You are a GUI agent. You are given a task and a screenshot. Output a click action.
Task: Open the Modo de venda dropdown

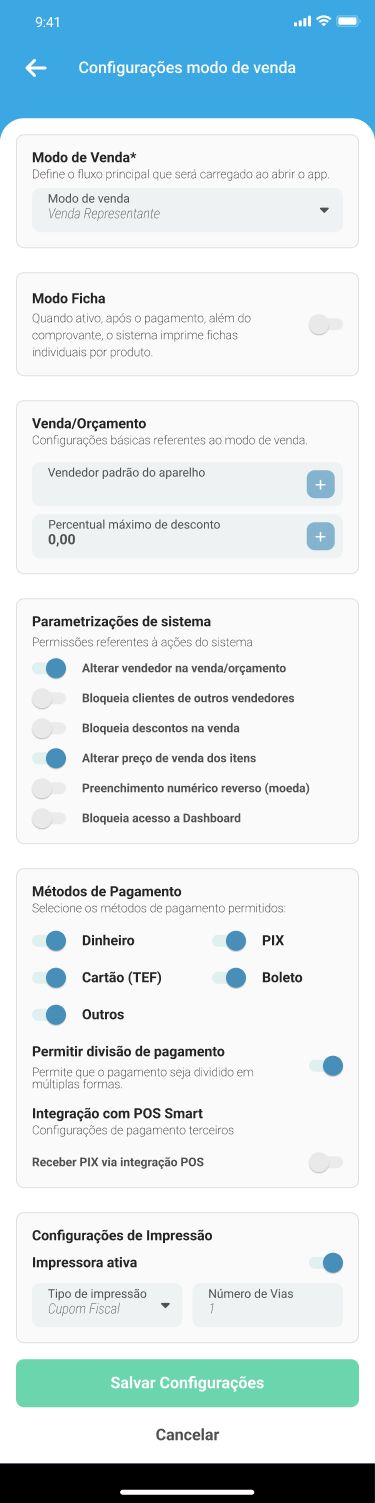pos(187,210)
